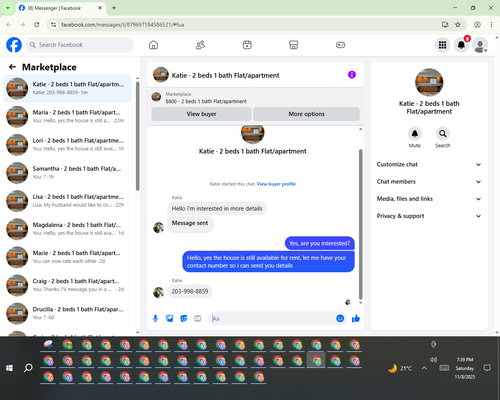Expand the Media, files and links section
Viewport: 500px width, 400px height.
[x=429, y=199]
